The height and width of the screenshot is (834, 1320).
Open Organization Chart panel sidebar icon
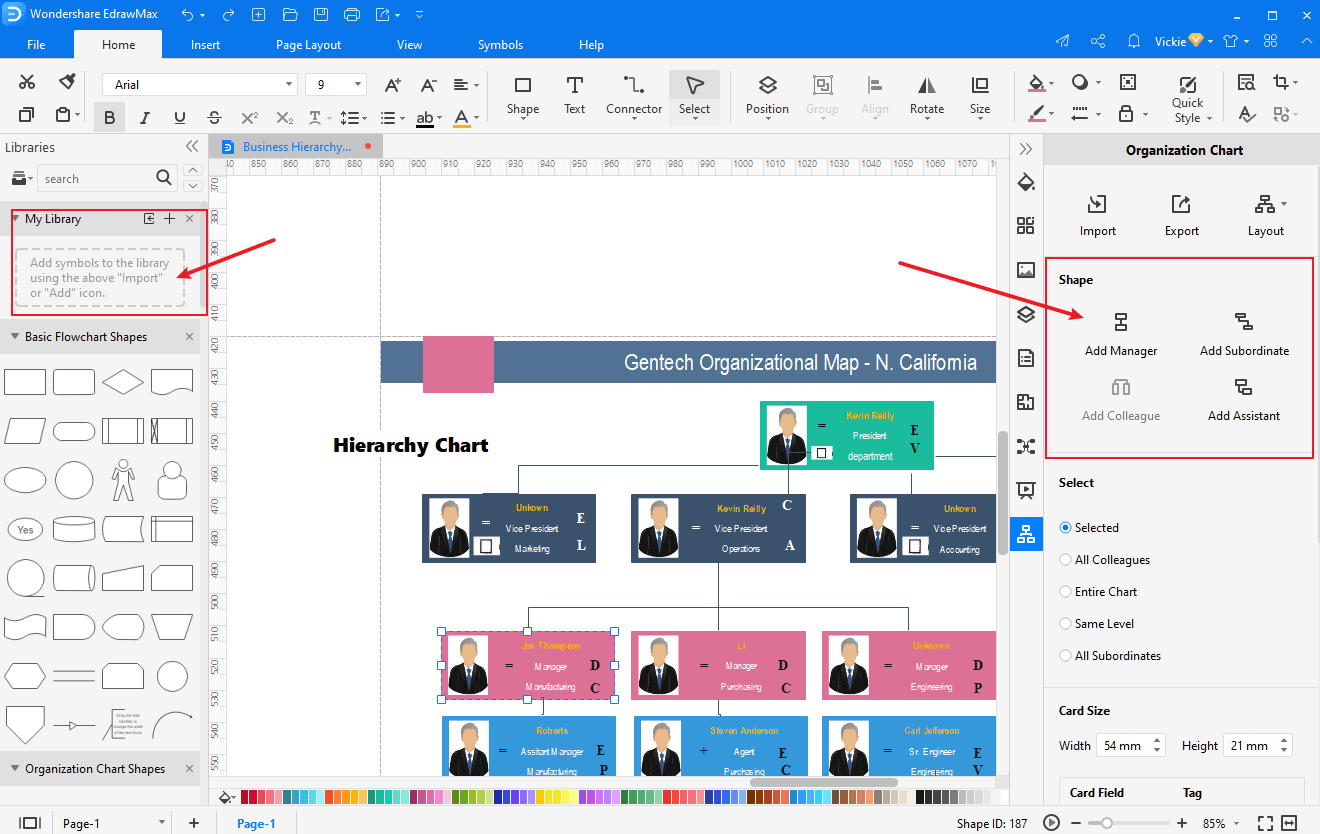[1026, 533]
